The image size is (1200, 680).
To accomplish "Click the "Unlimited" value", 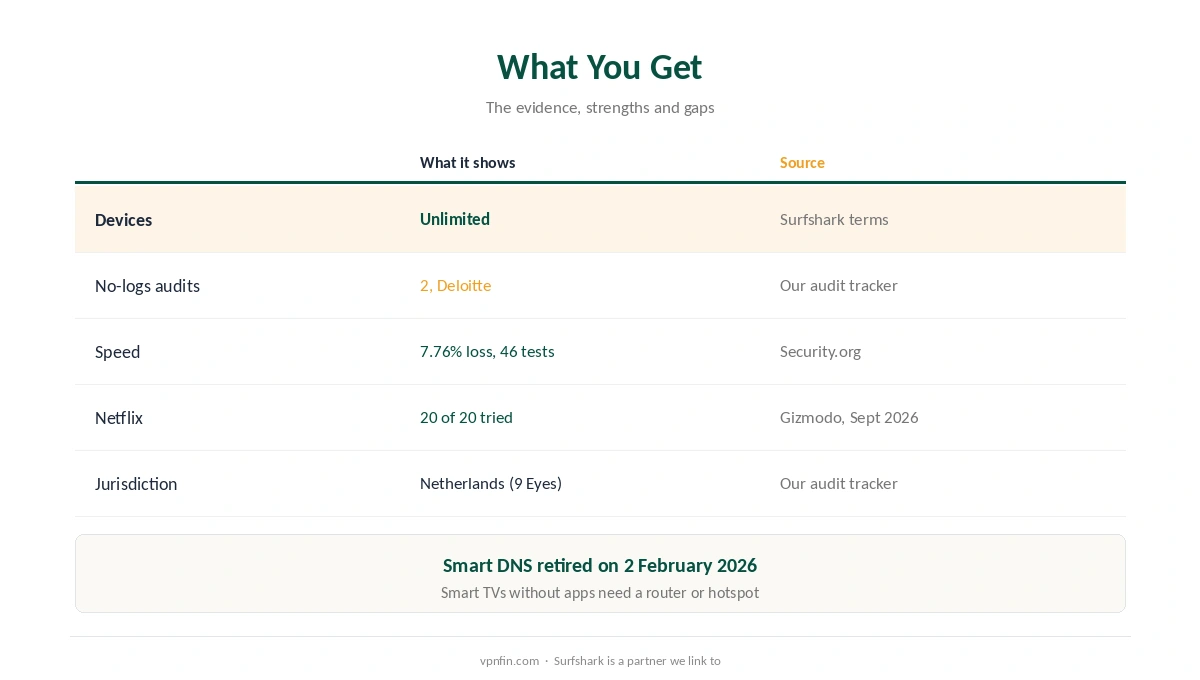I will pos(455,219).
